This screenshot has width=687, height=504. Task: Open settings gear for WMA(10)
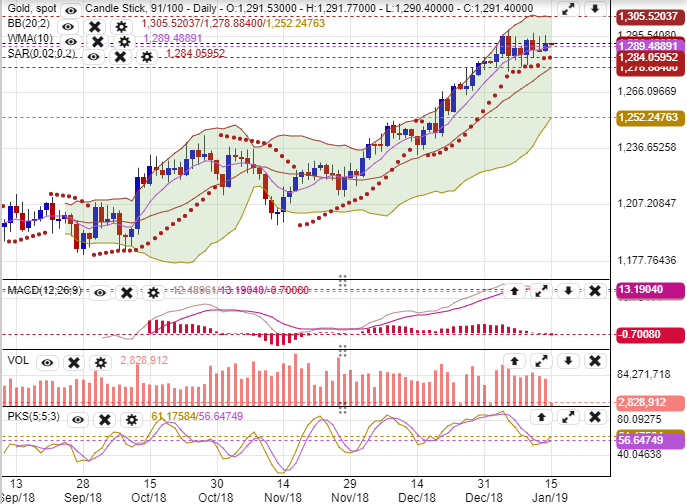click(124, 41)
